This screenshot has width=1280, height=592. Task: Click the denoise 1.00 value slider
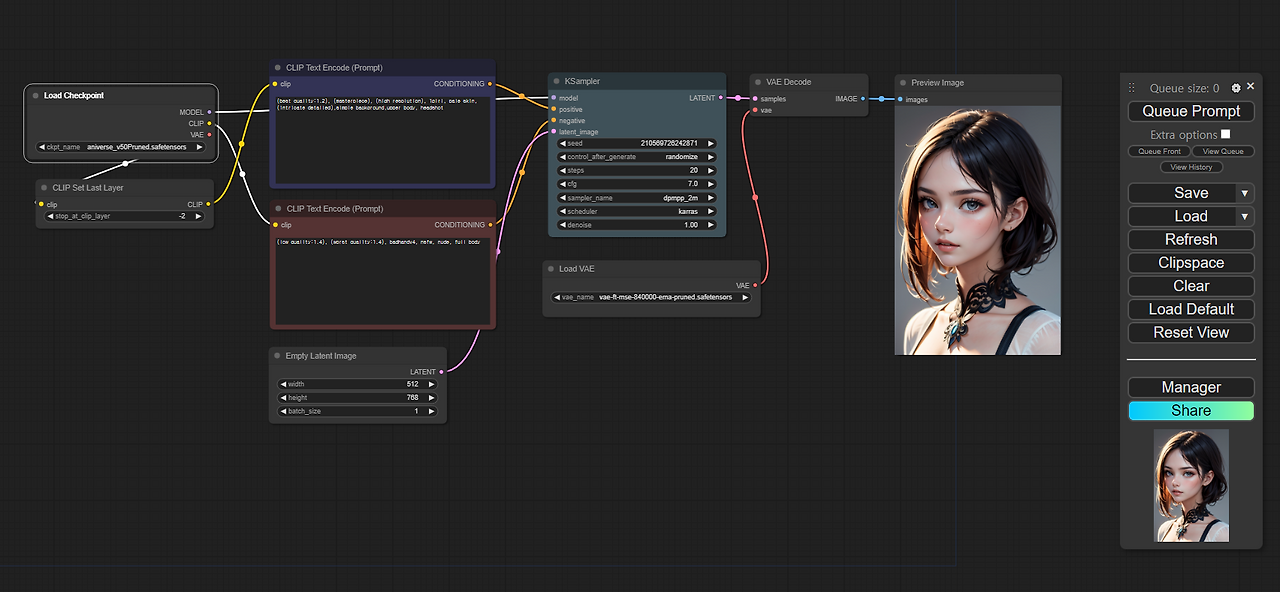point(637,225)
